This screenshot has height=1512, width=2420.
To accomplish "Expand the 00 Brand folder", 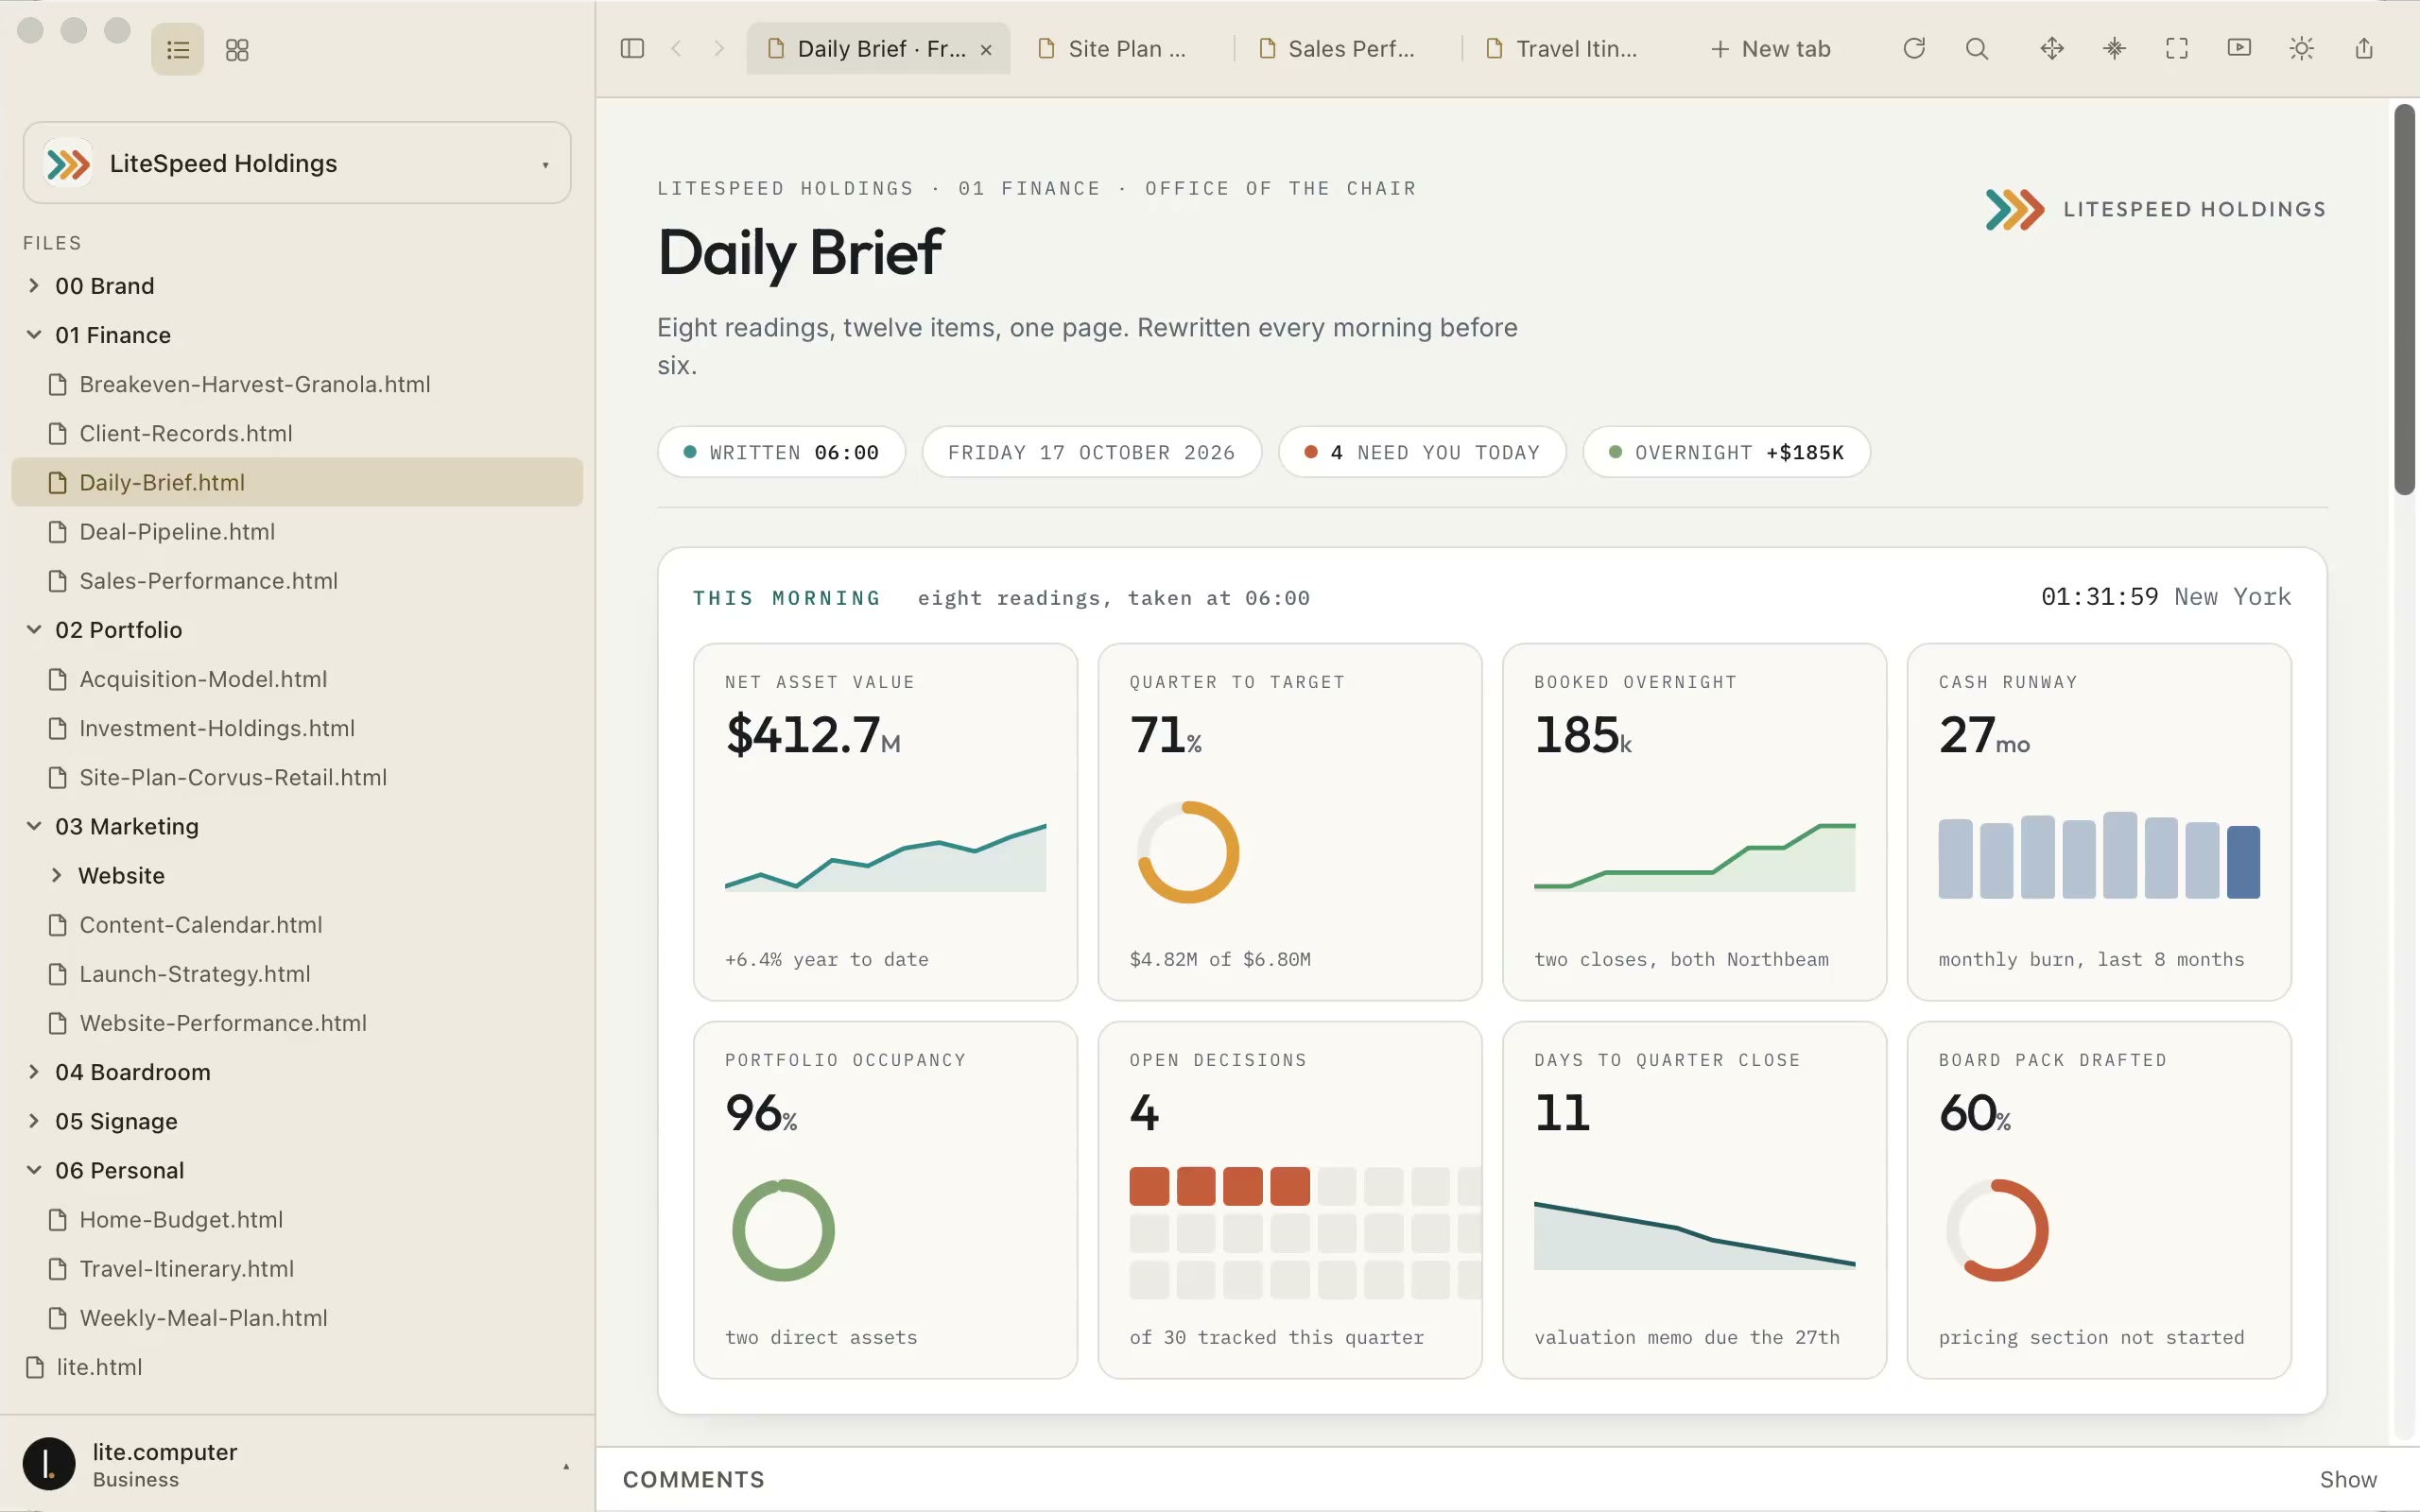I will click(x=34, y=286).
